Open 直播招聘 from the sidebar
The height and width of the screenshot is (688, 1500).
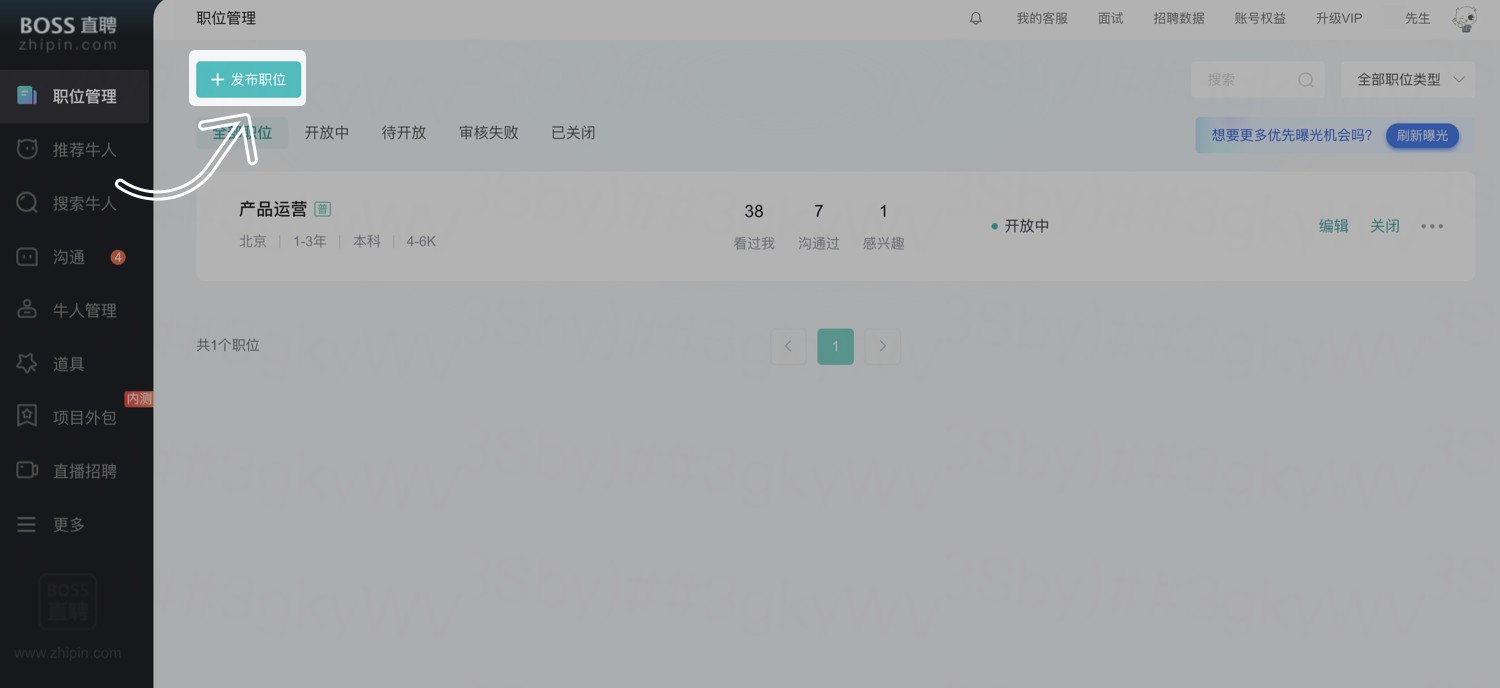pyautogui.click(x=84, y=470)
